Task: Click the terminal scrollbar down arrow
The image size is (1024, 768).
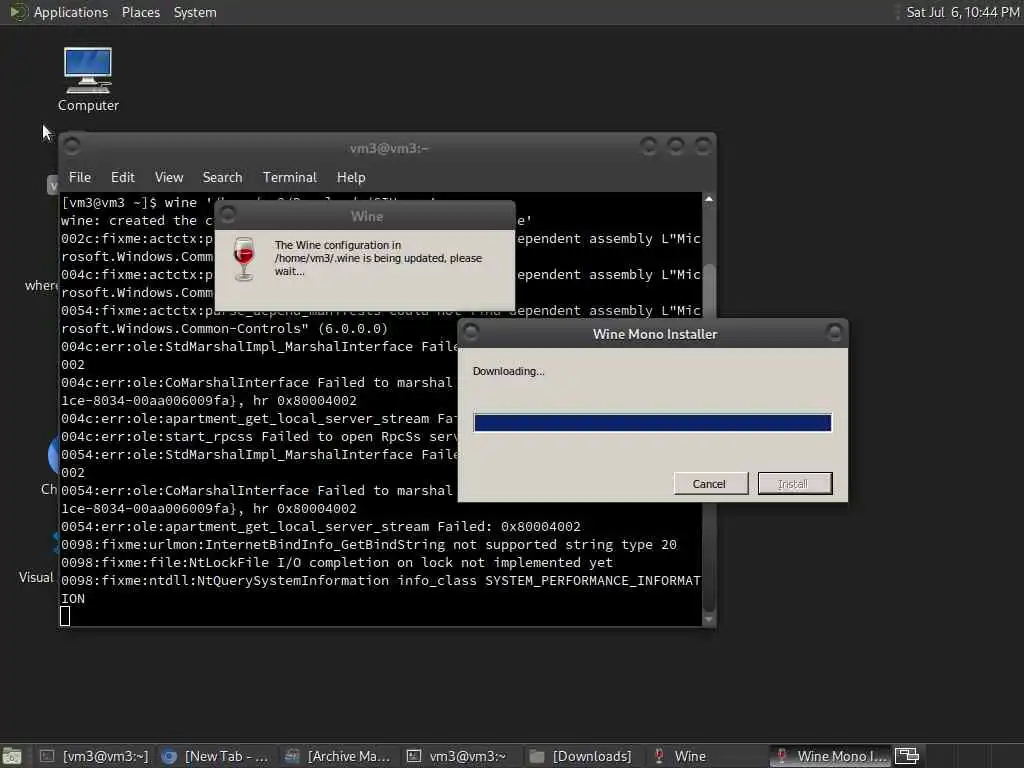Action: click(709, 620)
